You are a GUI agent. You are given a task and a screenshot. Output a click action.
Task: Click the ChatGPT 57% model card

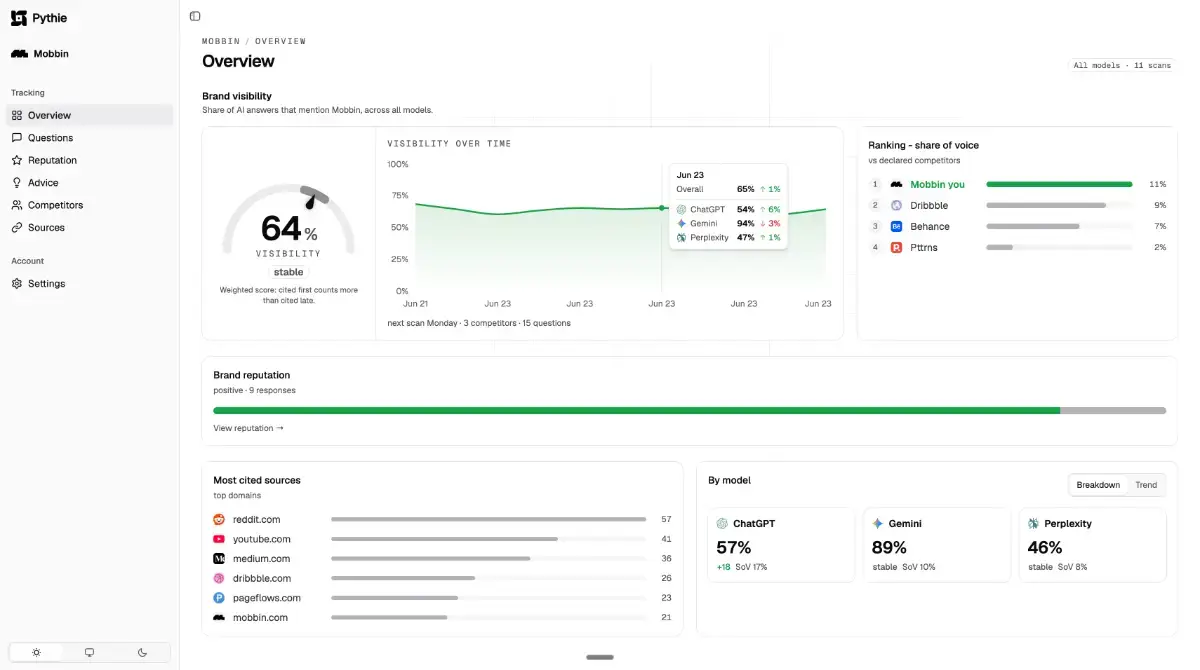pyautogui.click(x=782, y=545)
